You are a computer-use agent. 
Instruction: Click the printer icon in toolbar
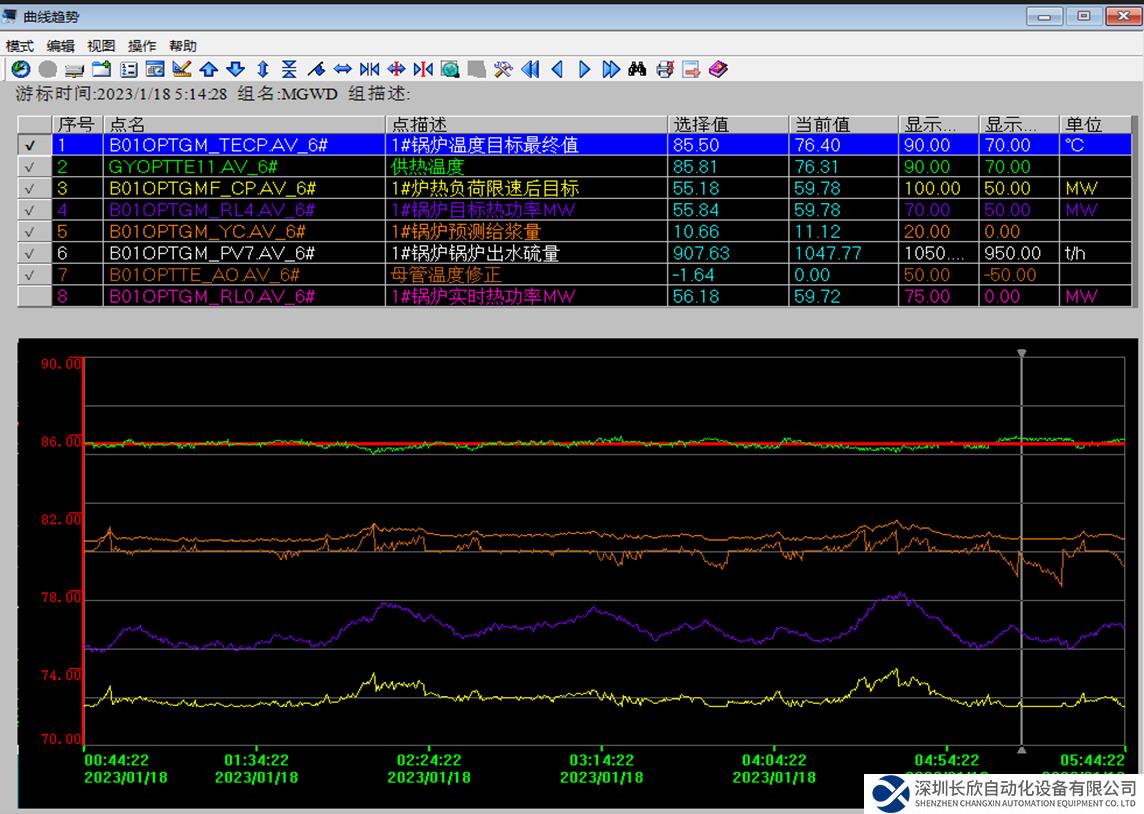point(664,69)
